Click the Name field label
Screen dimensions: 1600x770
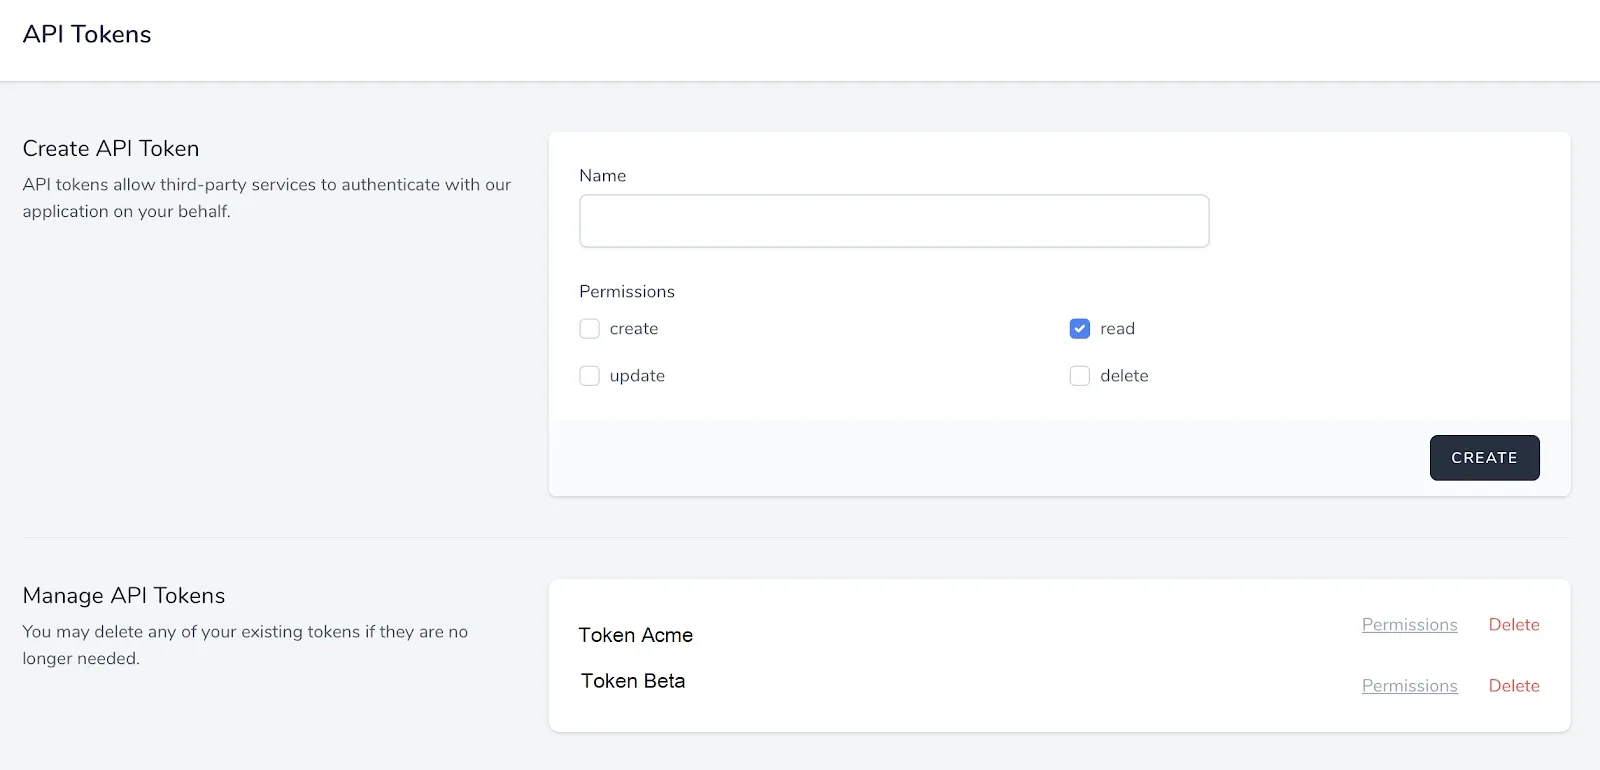(x=602, y=176)
